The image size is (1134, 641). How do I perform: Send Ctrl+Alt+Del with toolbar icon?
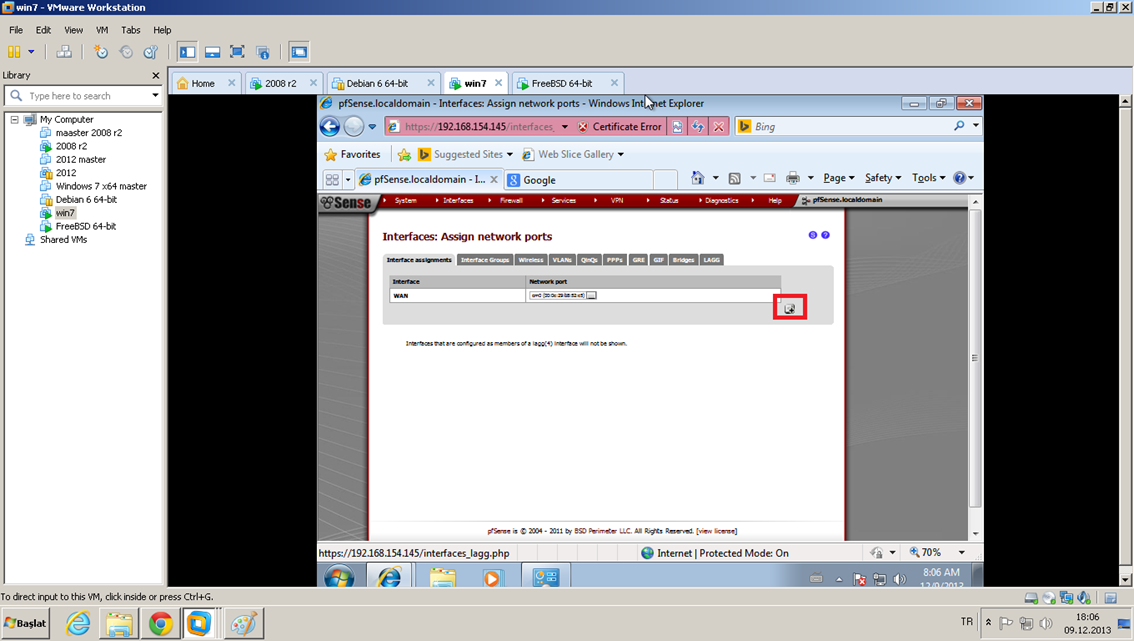click(x=64, y=52)
